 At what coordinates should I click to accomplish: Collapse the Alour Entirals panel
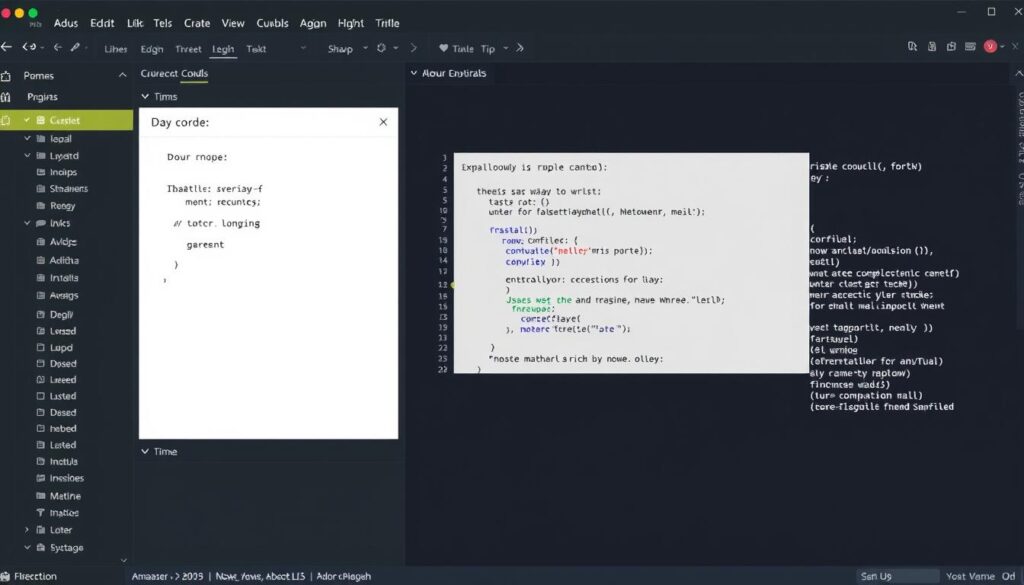coord(413,73)
